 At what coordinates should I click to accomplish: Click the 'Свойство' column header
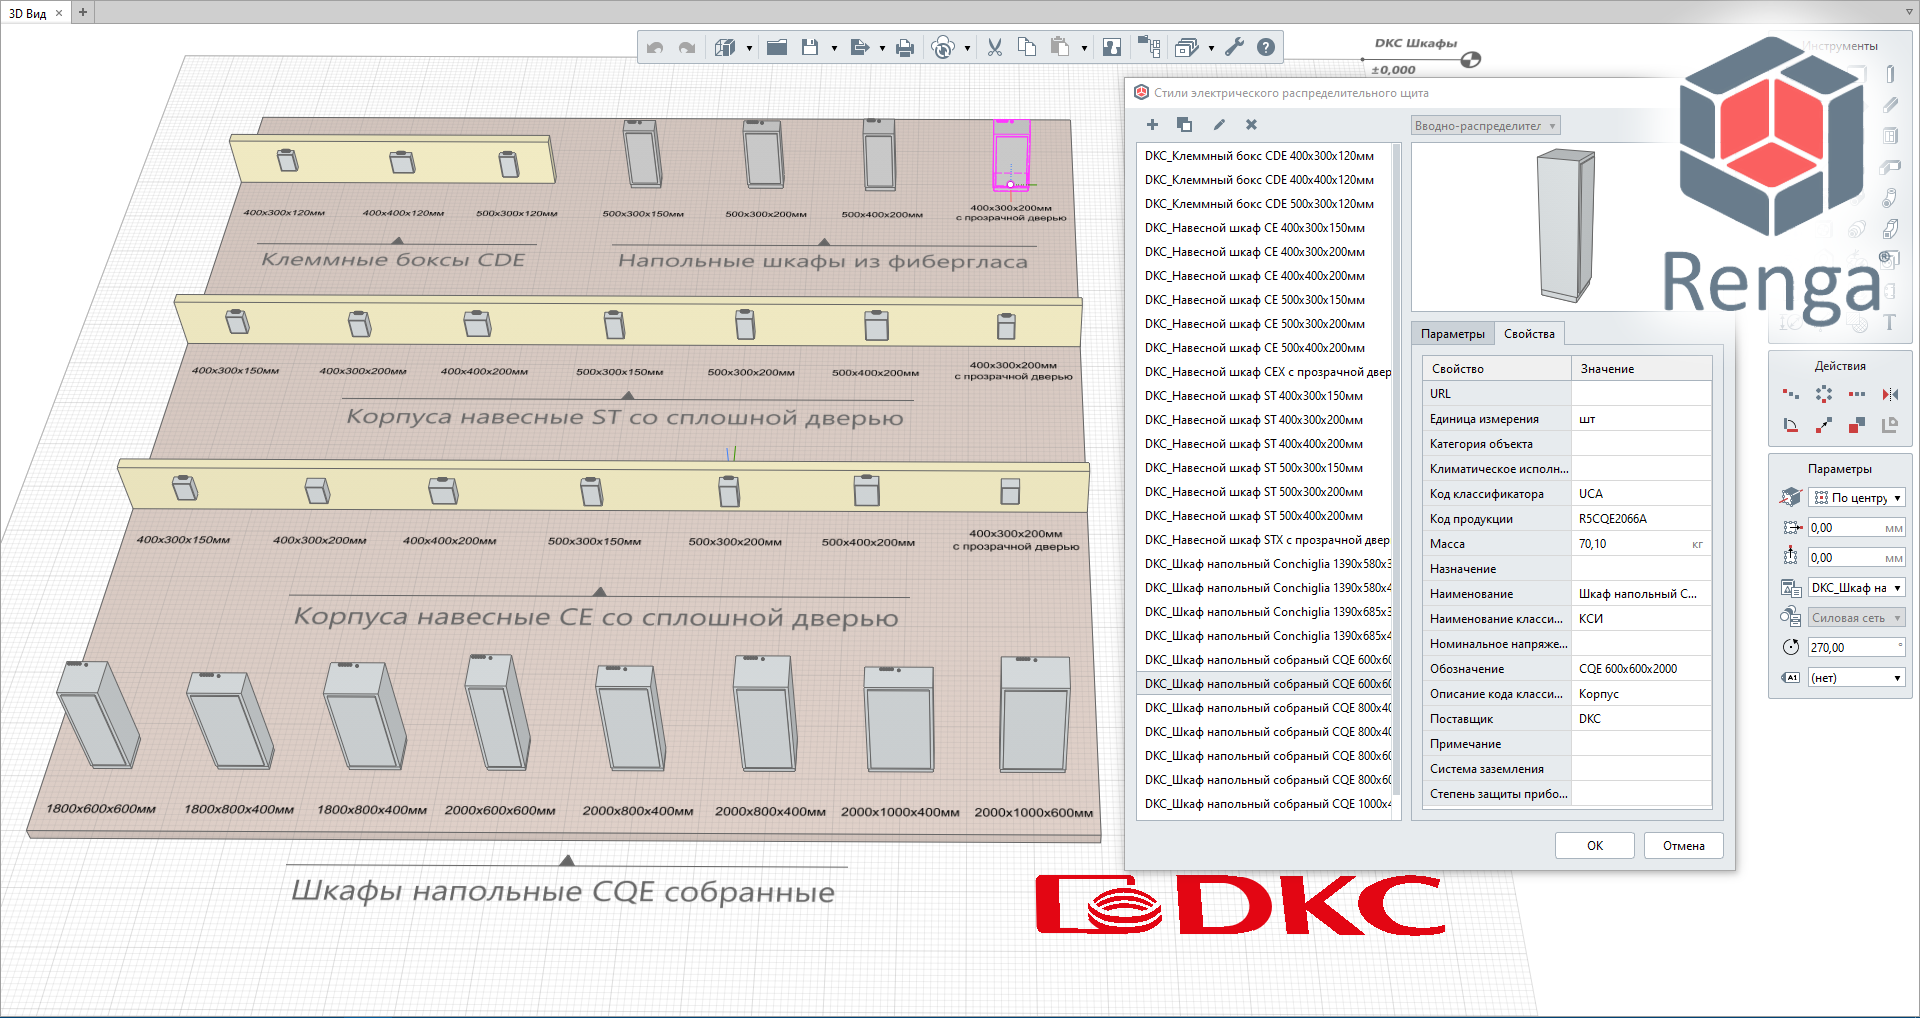tap(1497, 369)
